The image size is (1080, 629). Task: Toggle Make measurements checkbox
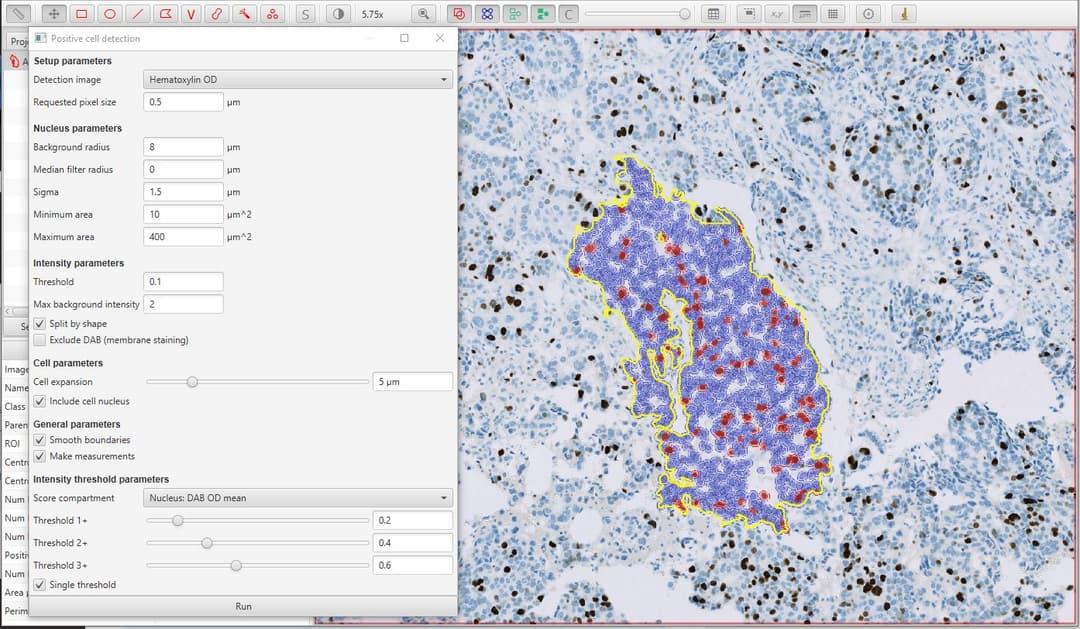pos(40,456)
